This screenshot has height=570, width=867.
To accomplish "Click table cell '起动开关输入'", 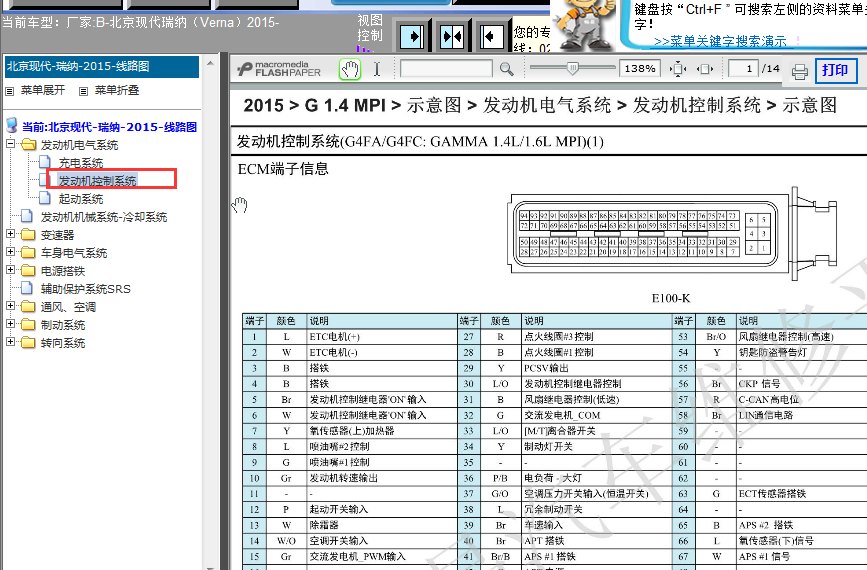I will click(382, 510).
